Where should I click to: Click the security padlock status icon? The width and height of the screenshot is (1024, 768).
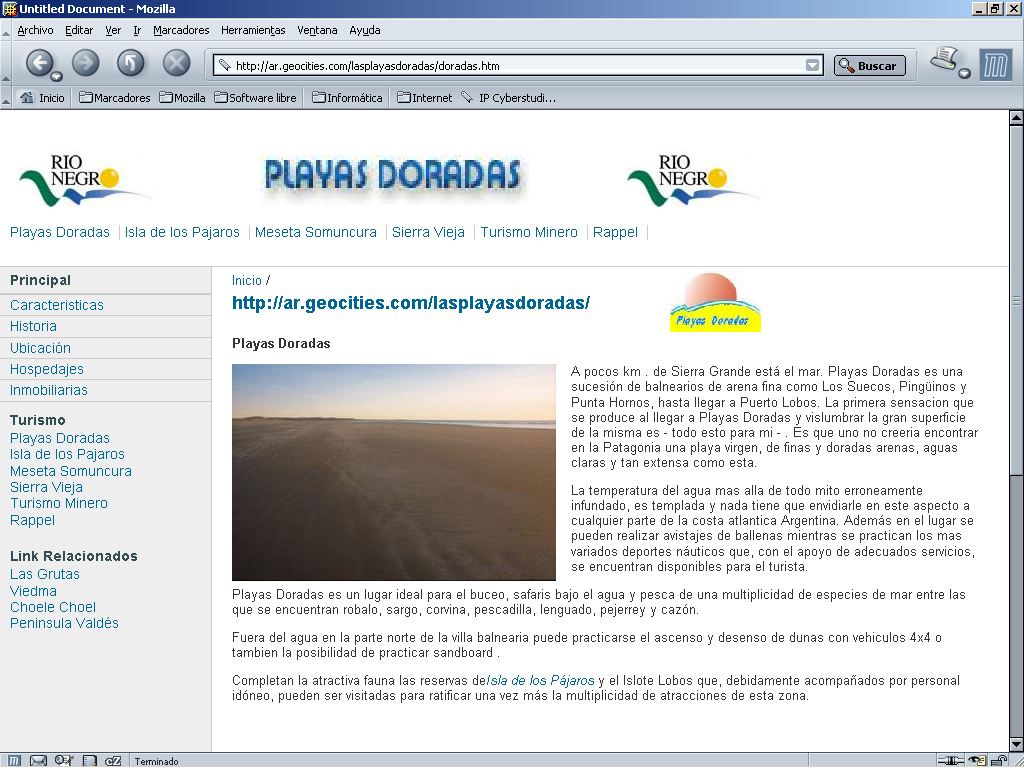point(997,761)
